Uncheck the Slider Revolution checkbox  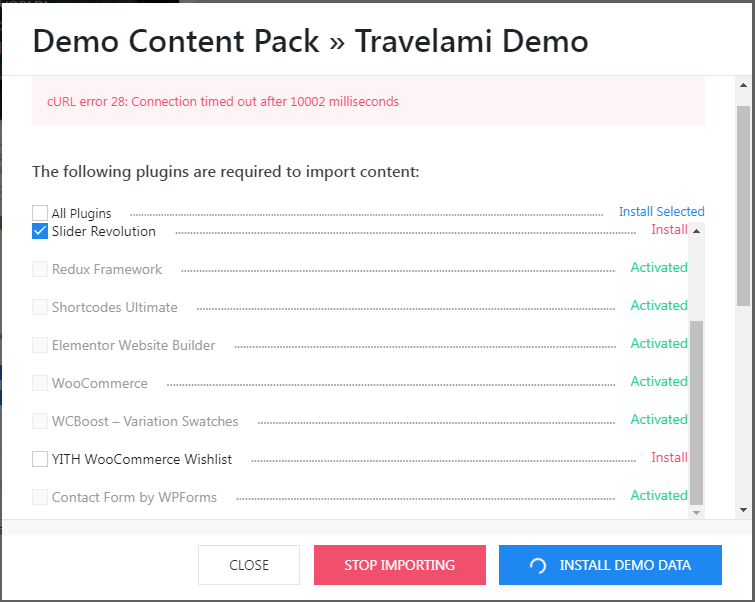point(40,231)
